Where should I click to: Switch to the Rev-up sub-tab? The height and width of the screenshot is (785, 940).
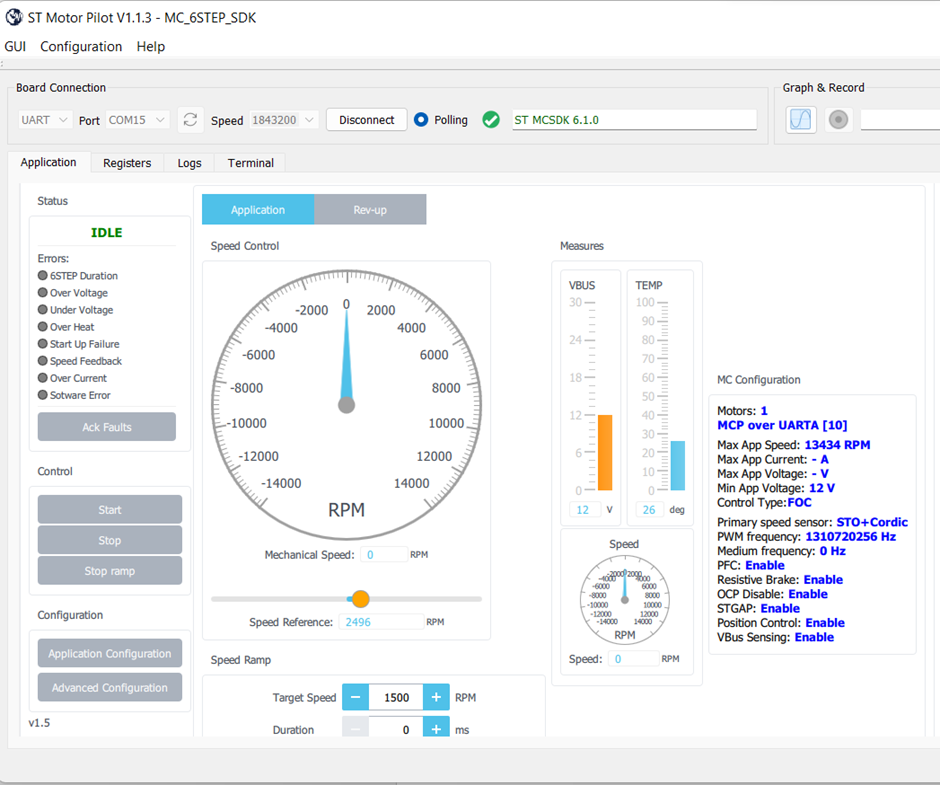370,209
